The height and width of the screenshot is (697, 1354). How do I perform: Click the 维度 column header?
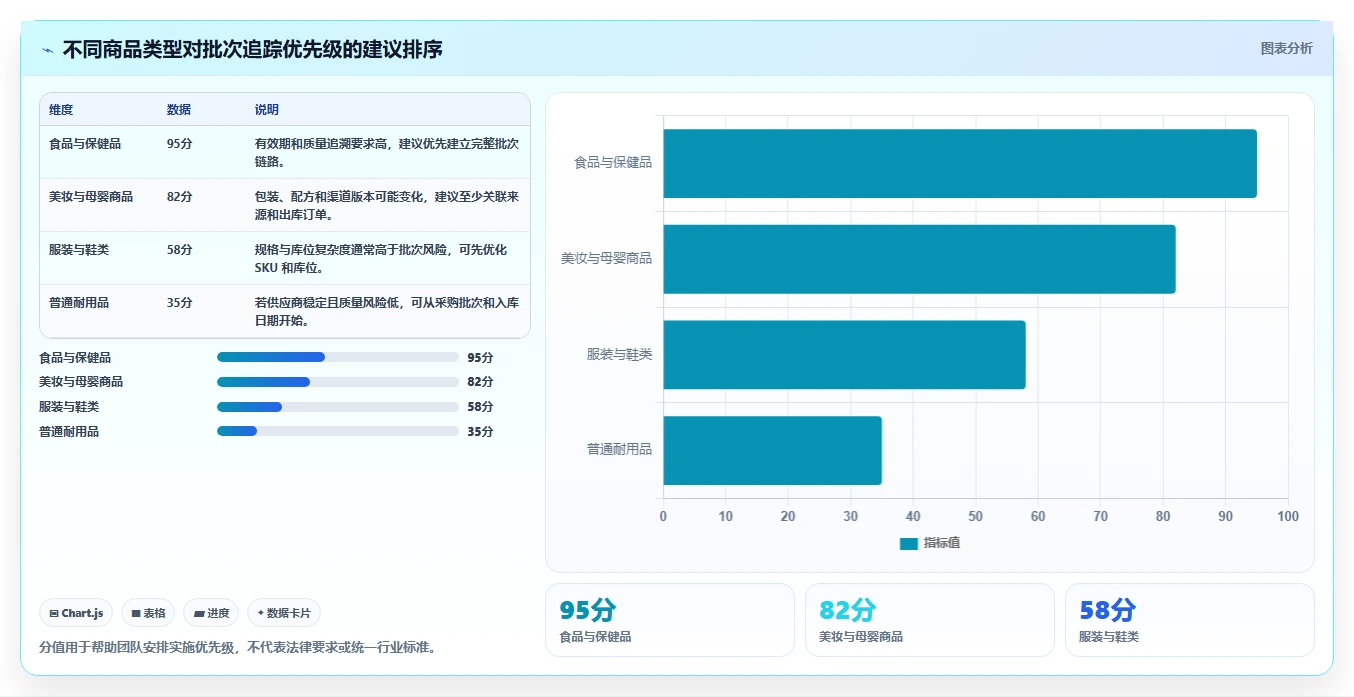pos(61,110)
